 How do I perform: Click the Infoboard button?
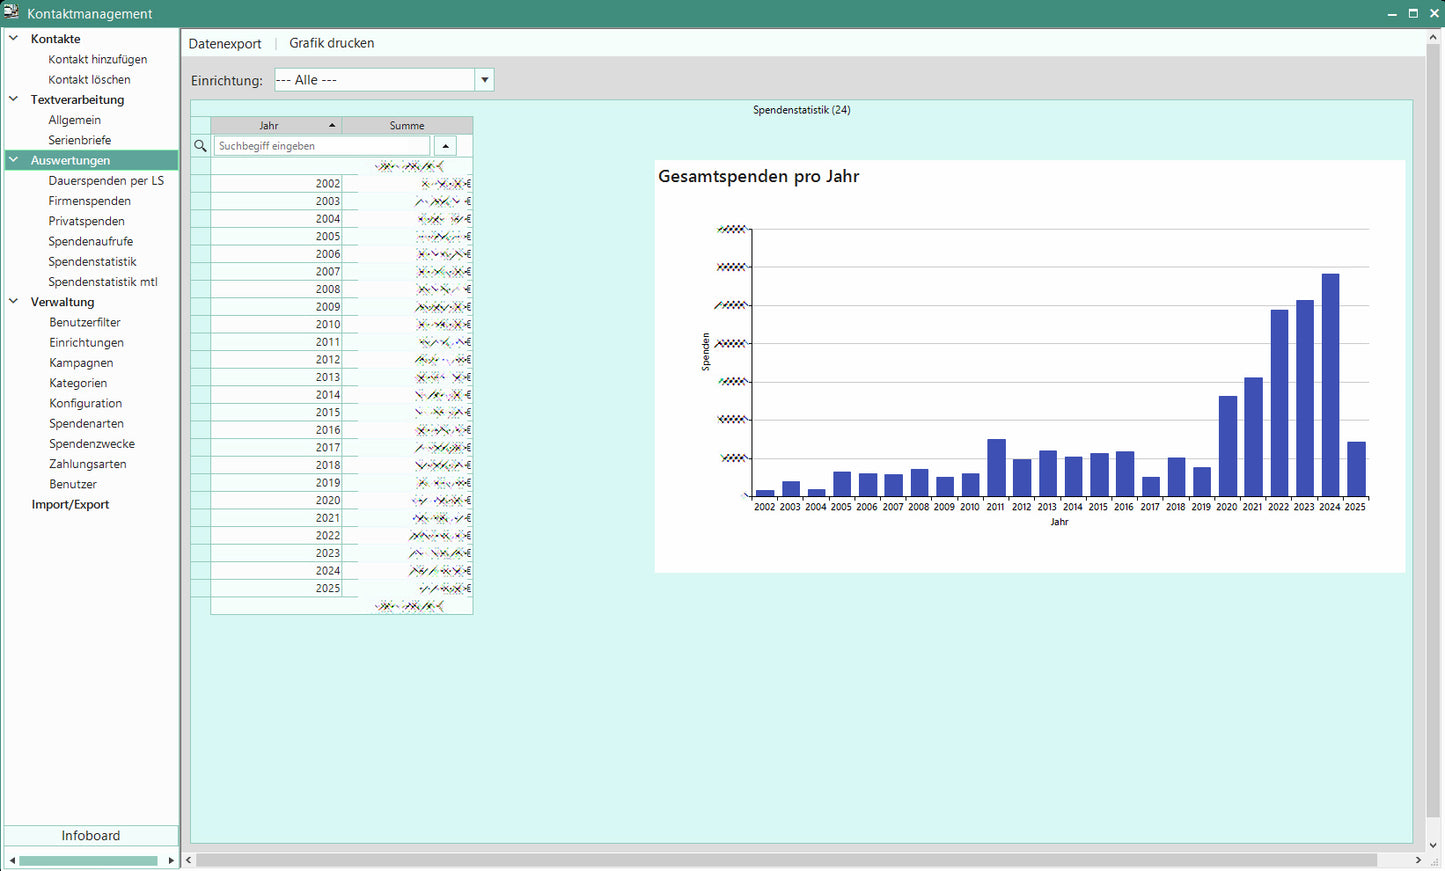(x=90, y=835)
